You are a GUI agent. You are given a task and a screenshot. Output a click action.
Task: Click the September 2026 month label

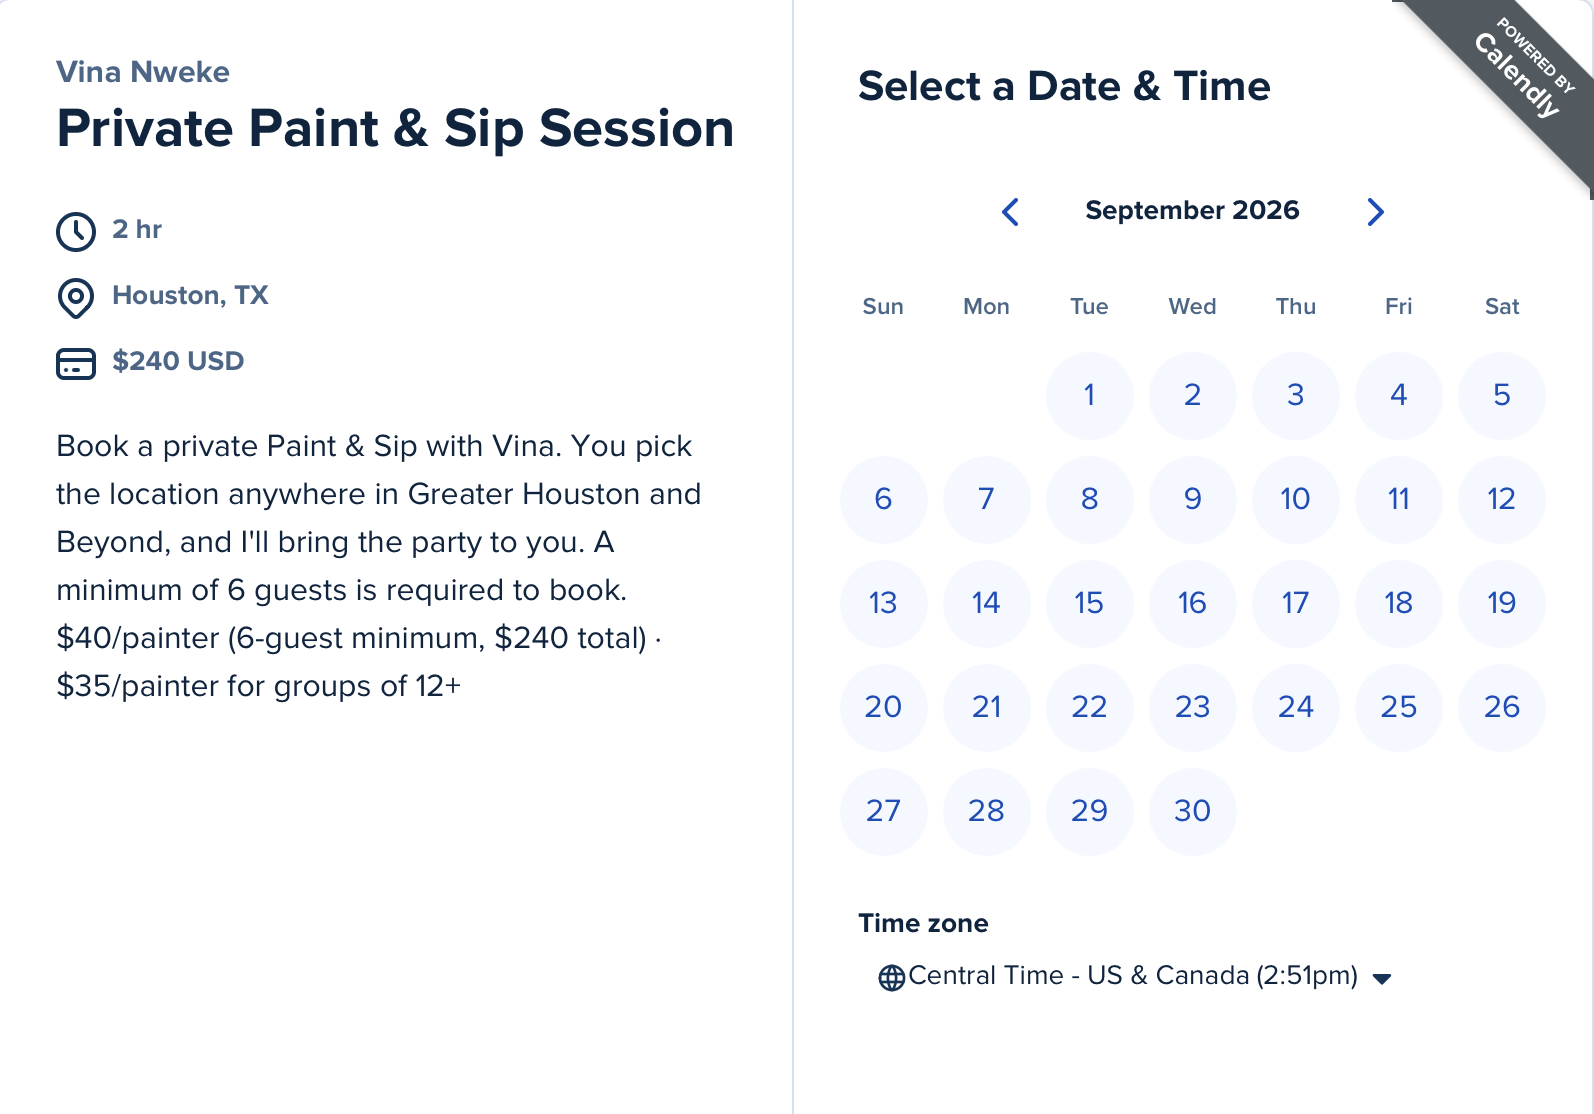coord(1192,210)
